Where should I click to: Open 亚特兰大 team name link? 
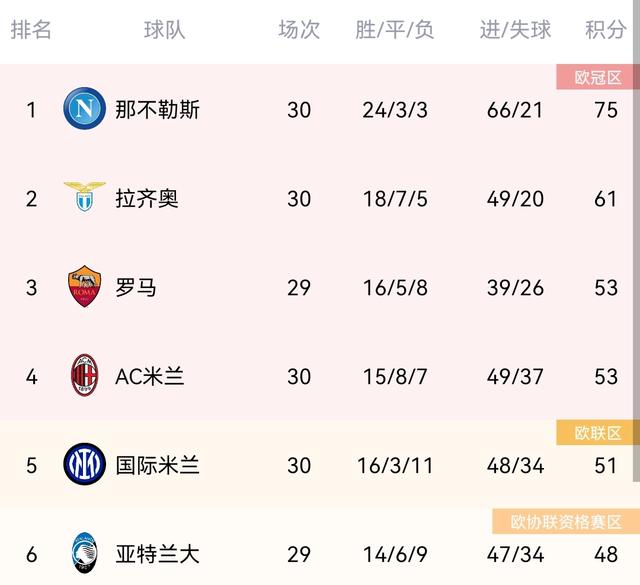(157, 554)
